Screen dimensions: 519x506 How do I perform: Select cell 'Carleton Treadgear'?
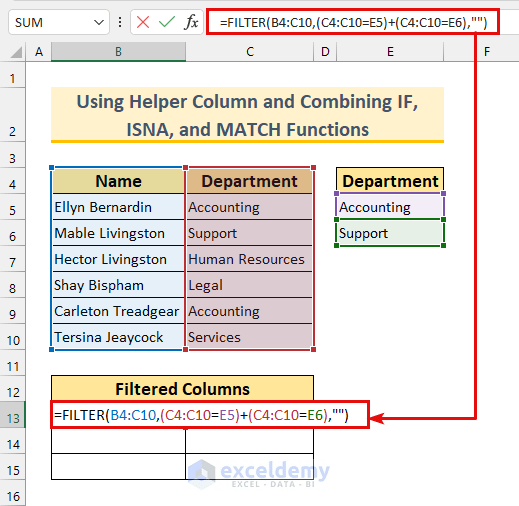118,311
